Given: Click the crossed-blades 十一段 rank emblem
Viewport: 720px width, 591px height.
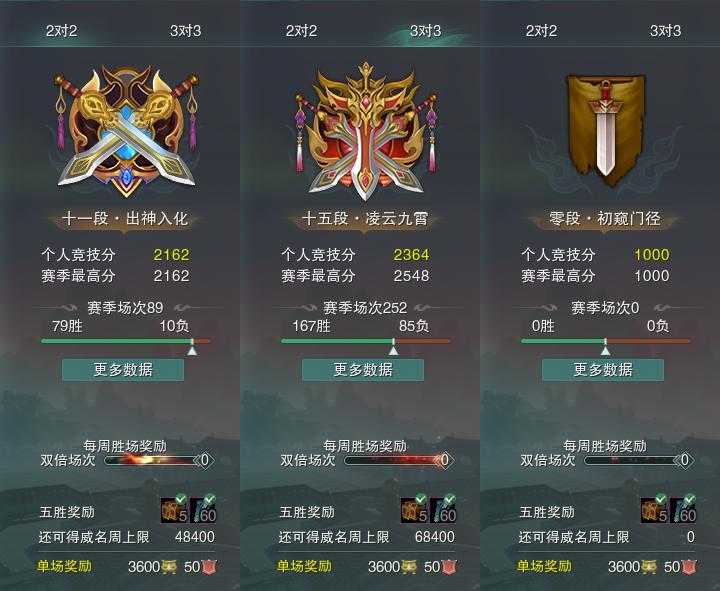Looking at the screenshot, I should 126,132.
